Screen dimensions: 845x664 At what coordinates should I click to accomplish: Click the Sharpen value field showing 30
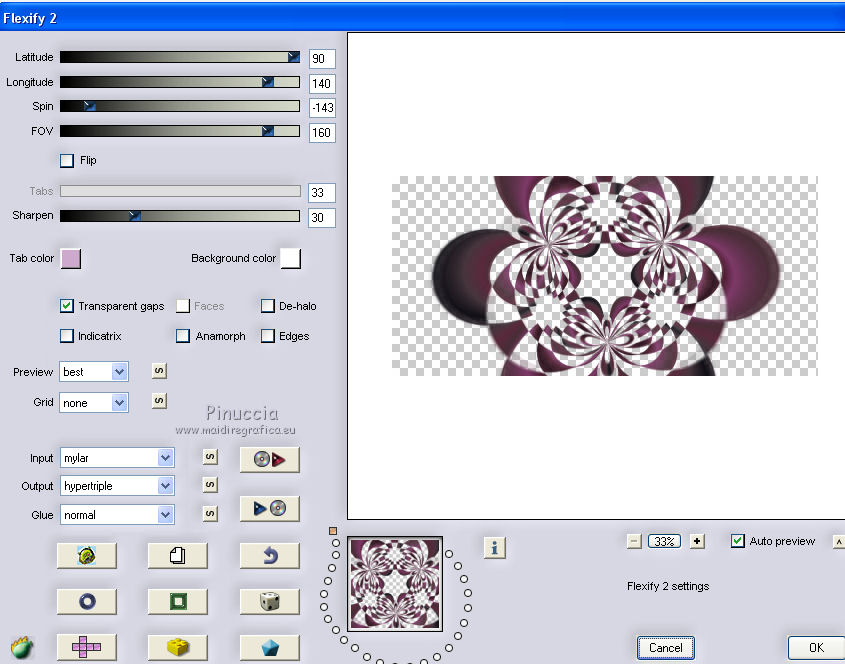click(322, 218)
